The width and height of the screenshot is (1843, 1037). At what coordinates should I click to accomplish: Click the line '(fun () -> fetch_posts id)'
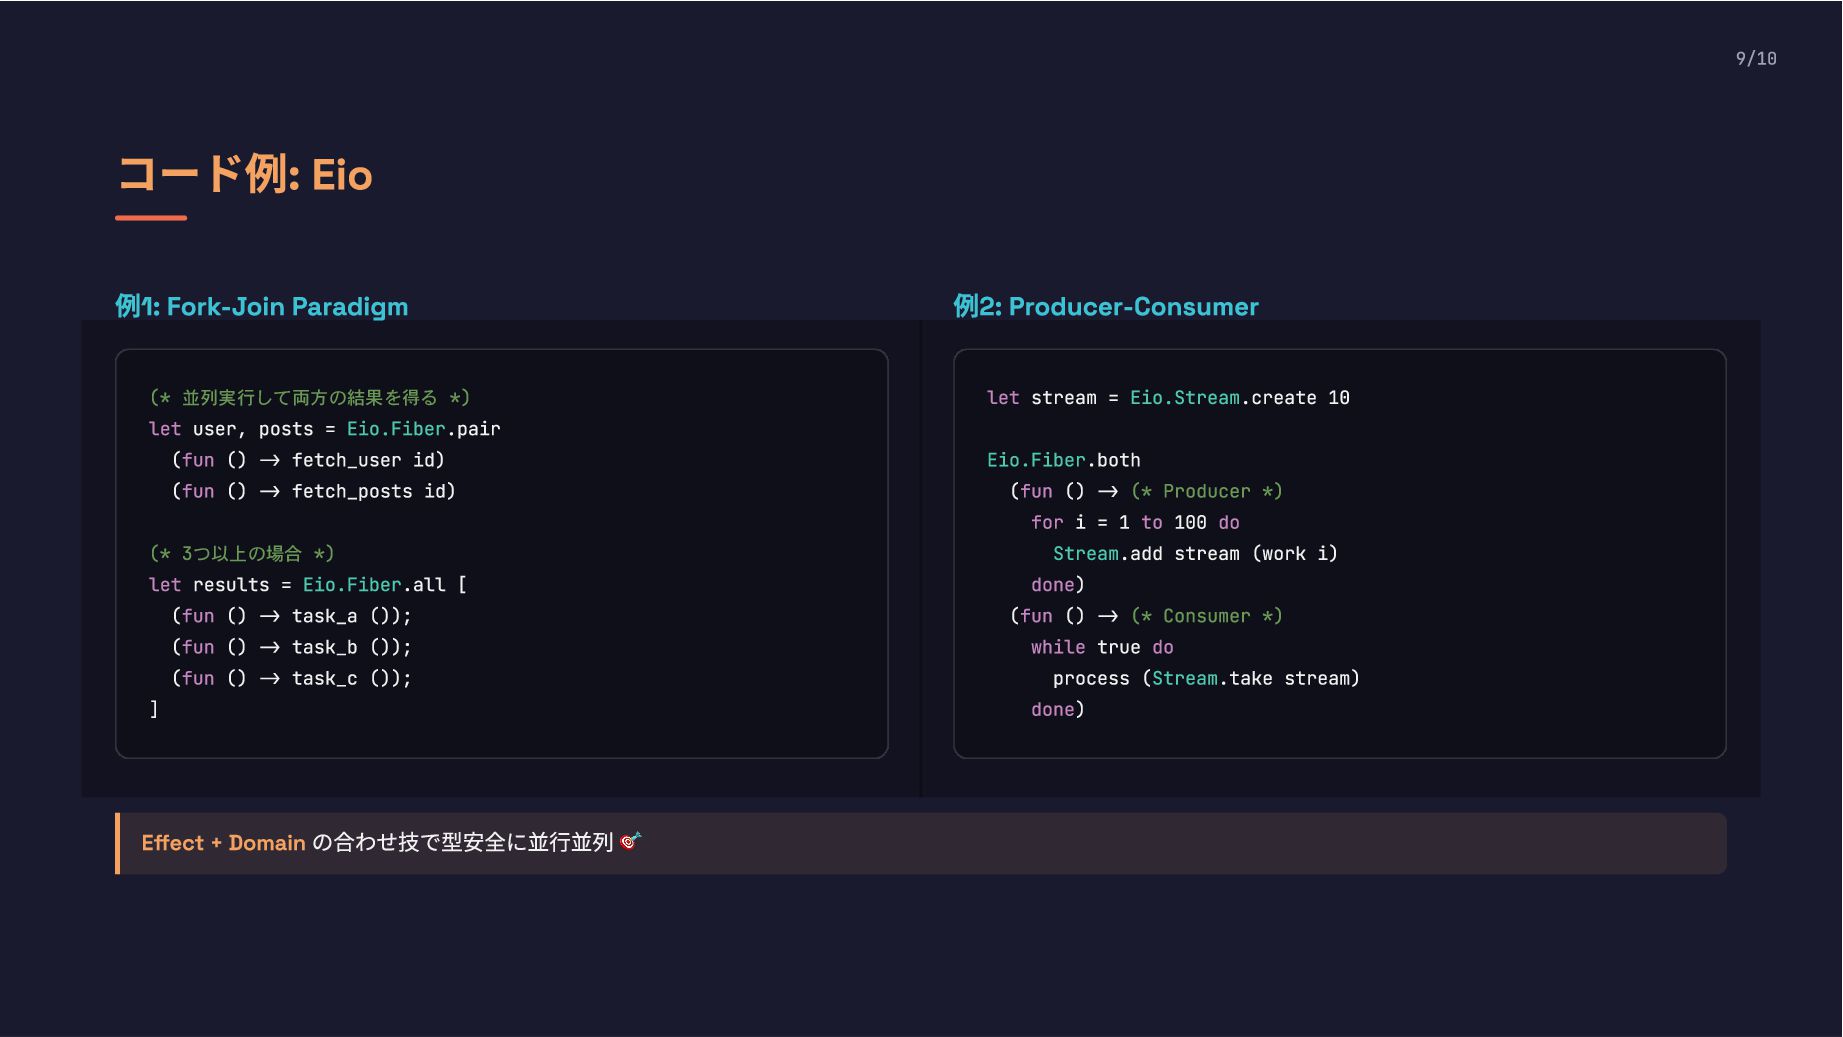[313, 491]
